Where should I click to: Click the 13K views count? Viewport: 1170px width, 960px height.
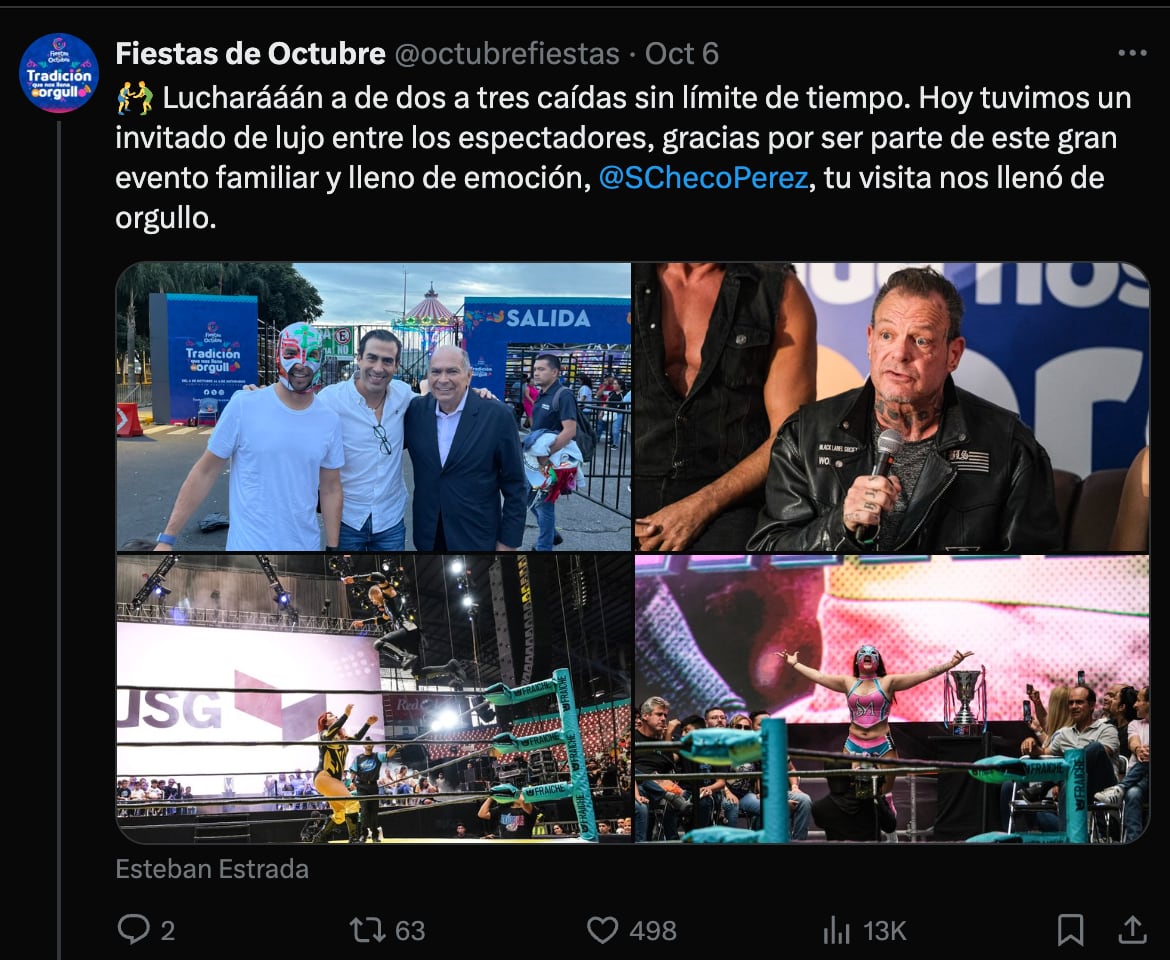tap(885, 931)
